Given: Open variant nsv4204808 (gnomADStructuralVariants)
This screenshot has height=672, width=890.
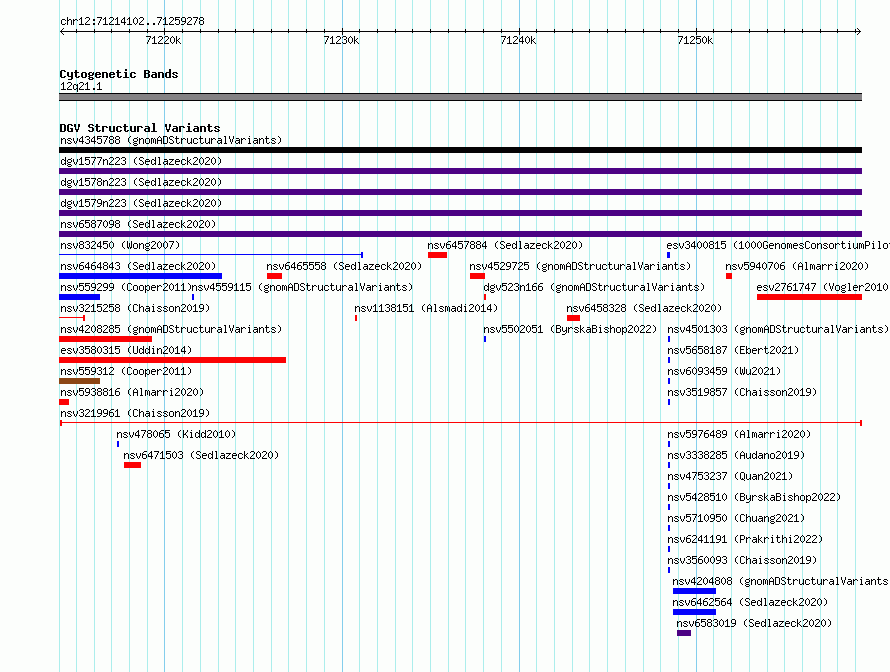Looking at the screenshot, I should coord(780,581).
